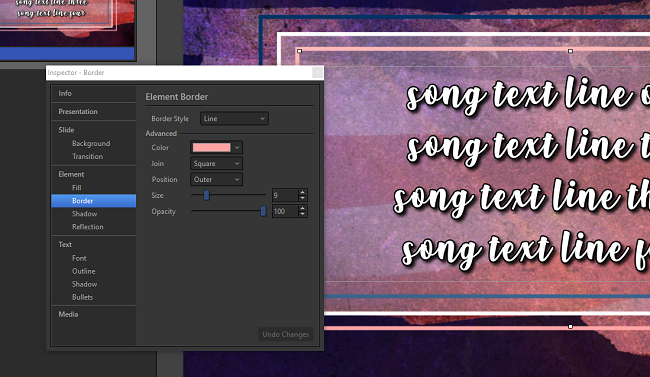Open Text Font settings
Image resolution: width=650 pixels, height=377 pixels.
pyautogui.click(x=79, y=258)
